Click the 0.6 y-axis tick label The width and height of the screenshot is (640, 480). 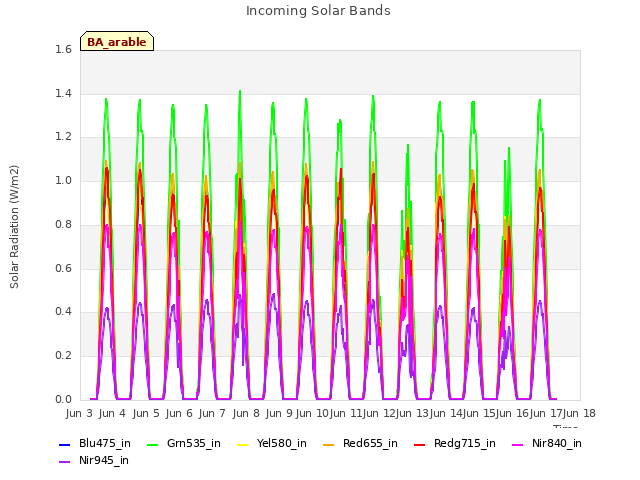63,268
